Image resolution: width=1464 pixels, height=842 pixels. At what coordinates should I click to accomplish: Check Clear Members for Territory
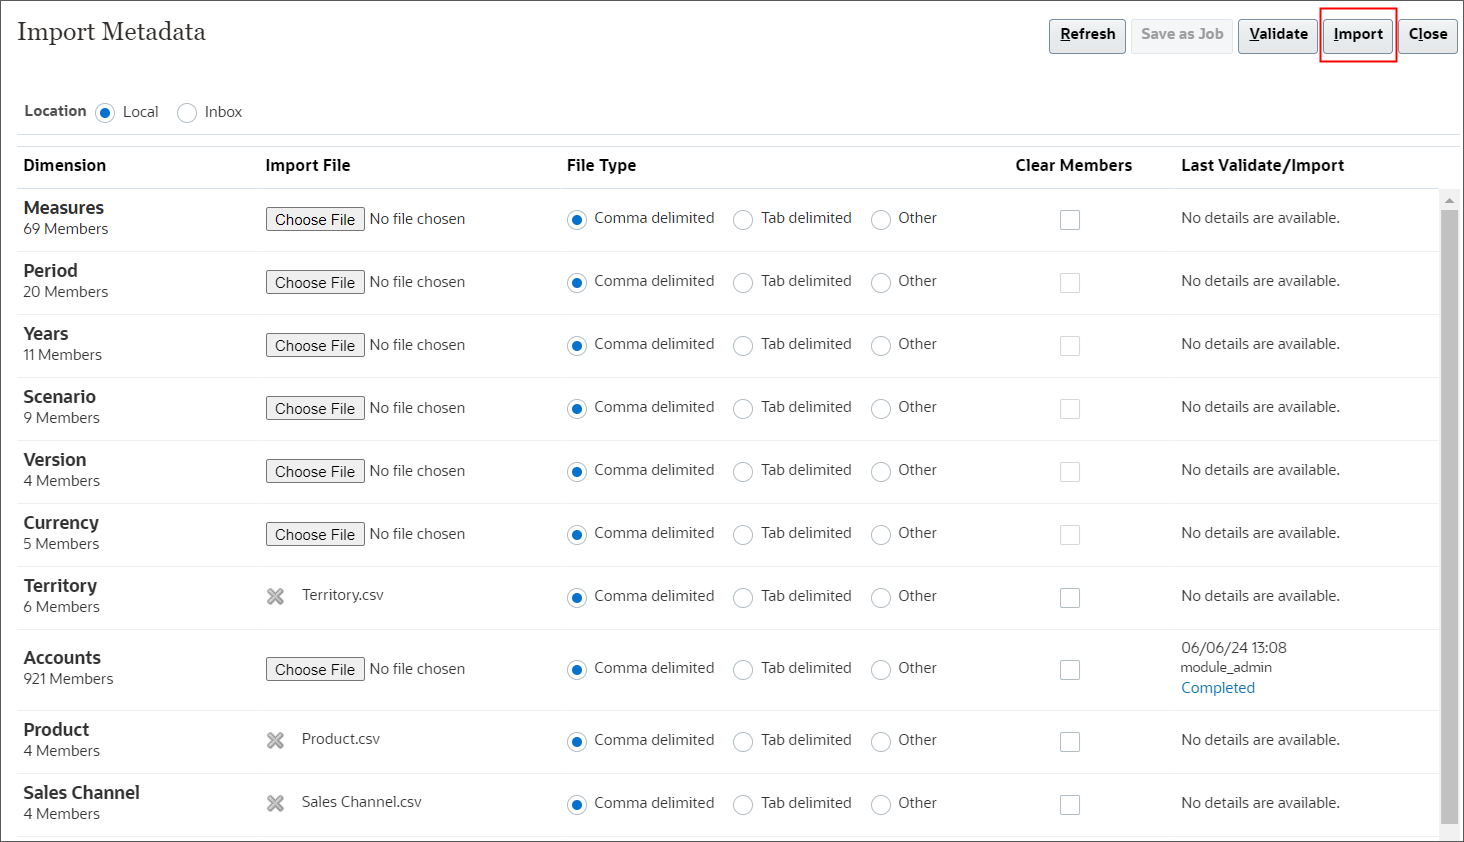click(1069, 597)
